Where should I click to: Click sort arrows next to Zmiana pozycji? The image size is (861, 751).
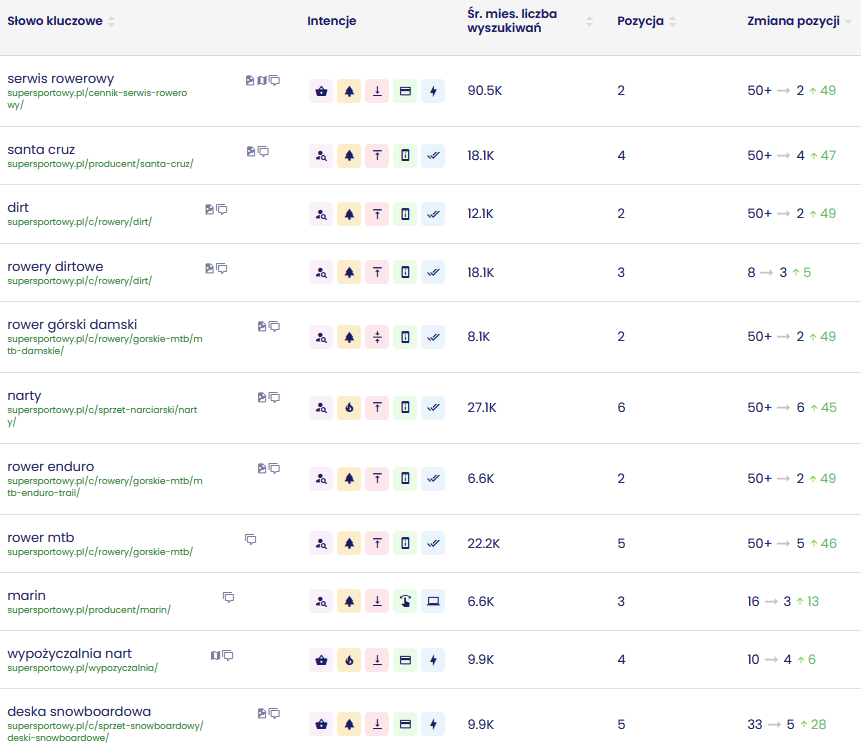(x=848, y=22)
